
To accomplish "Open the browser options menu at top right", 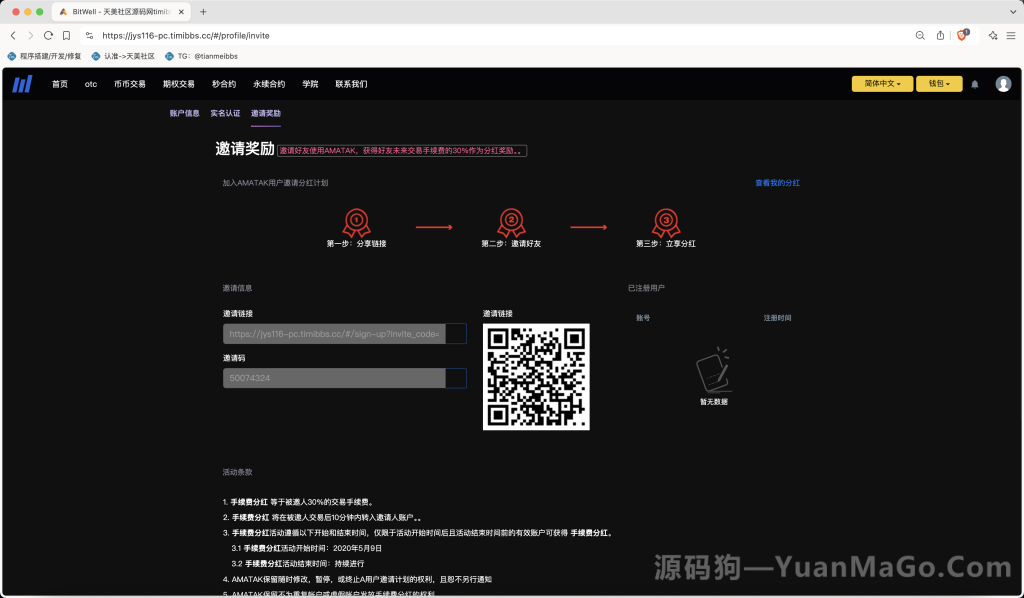I will 1010,34.
